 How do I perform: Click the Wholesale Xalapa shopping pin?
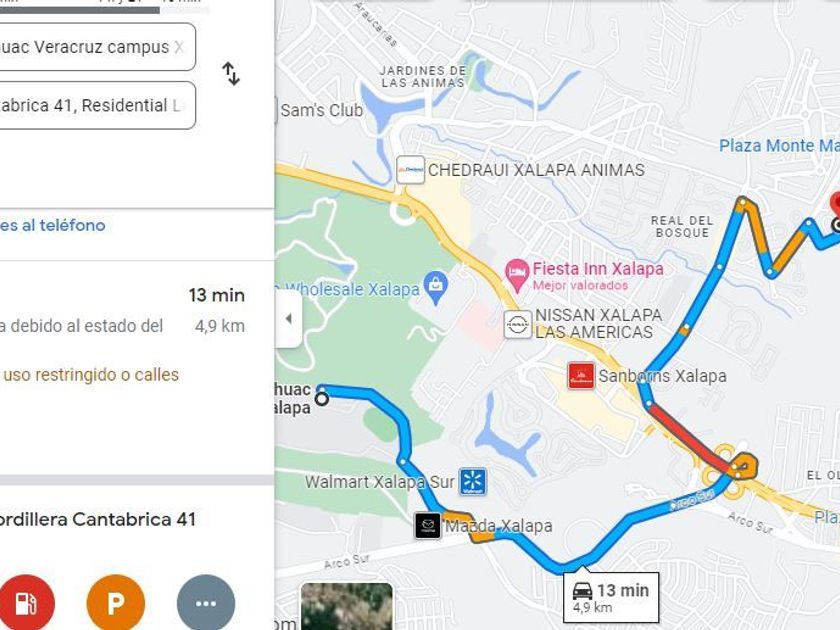point(436,288)
